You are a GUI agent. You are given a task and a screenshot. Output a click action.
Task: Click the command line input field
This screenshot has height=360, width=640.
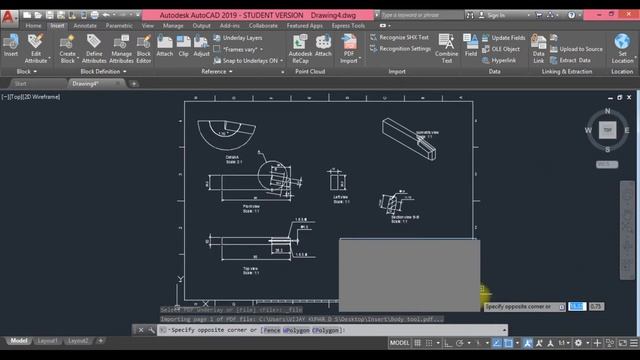coord(333,330)
